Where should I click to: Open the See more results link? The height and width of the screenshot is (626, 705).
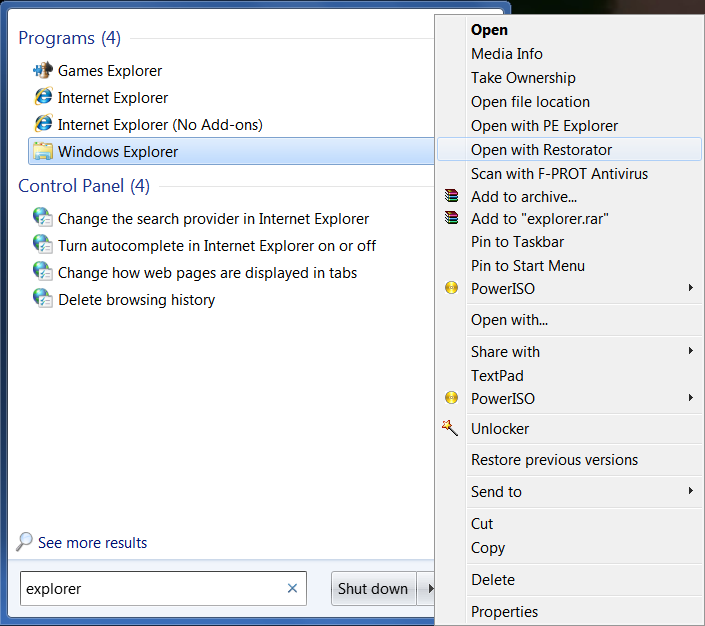coord(92,543)
